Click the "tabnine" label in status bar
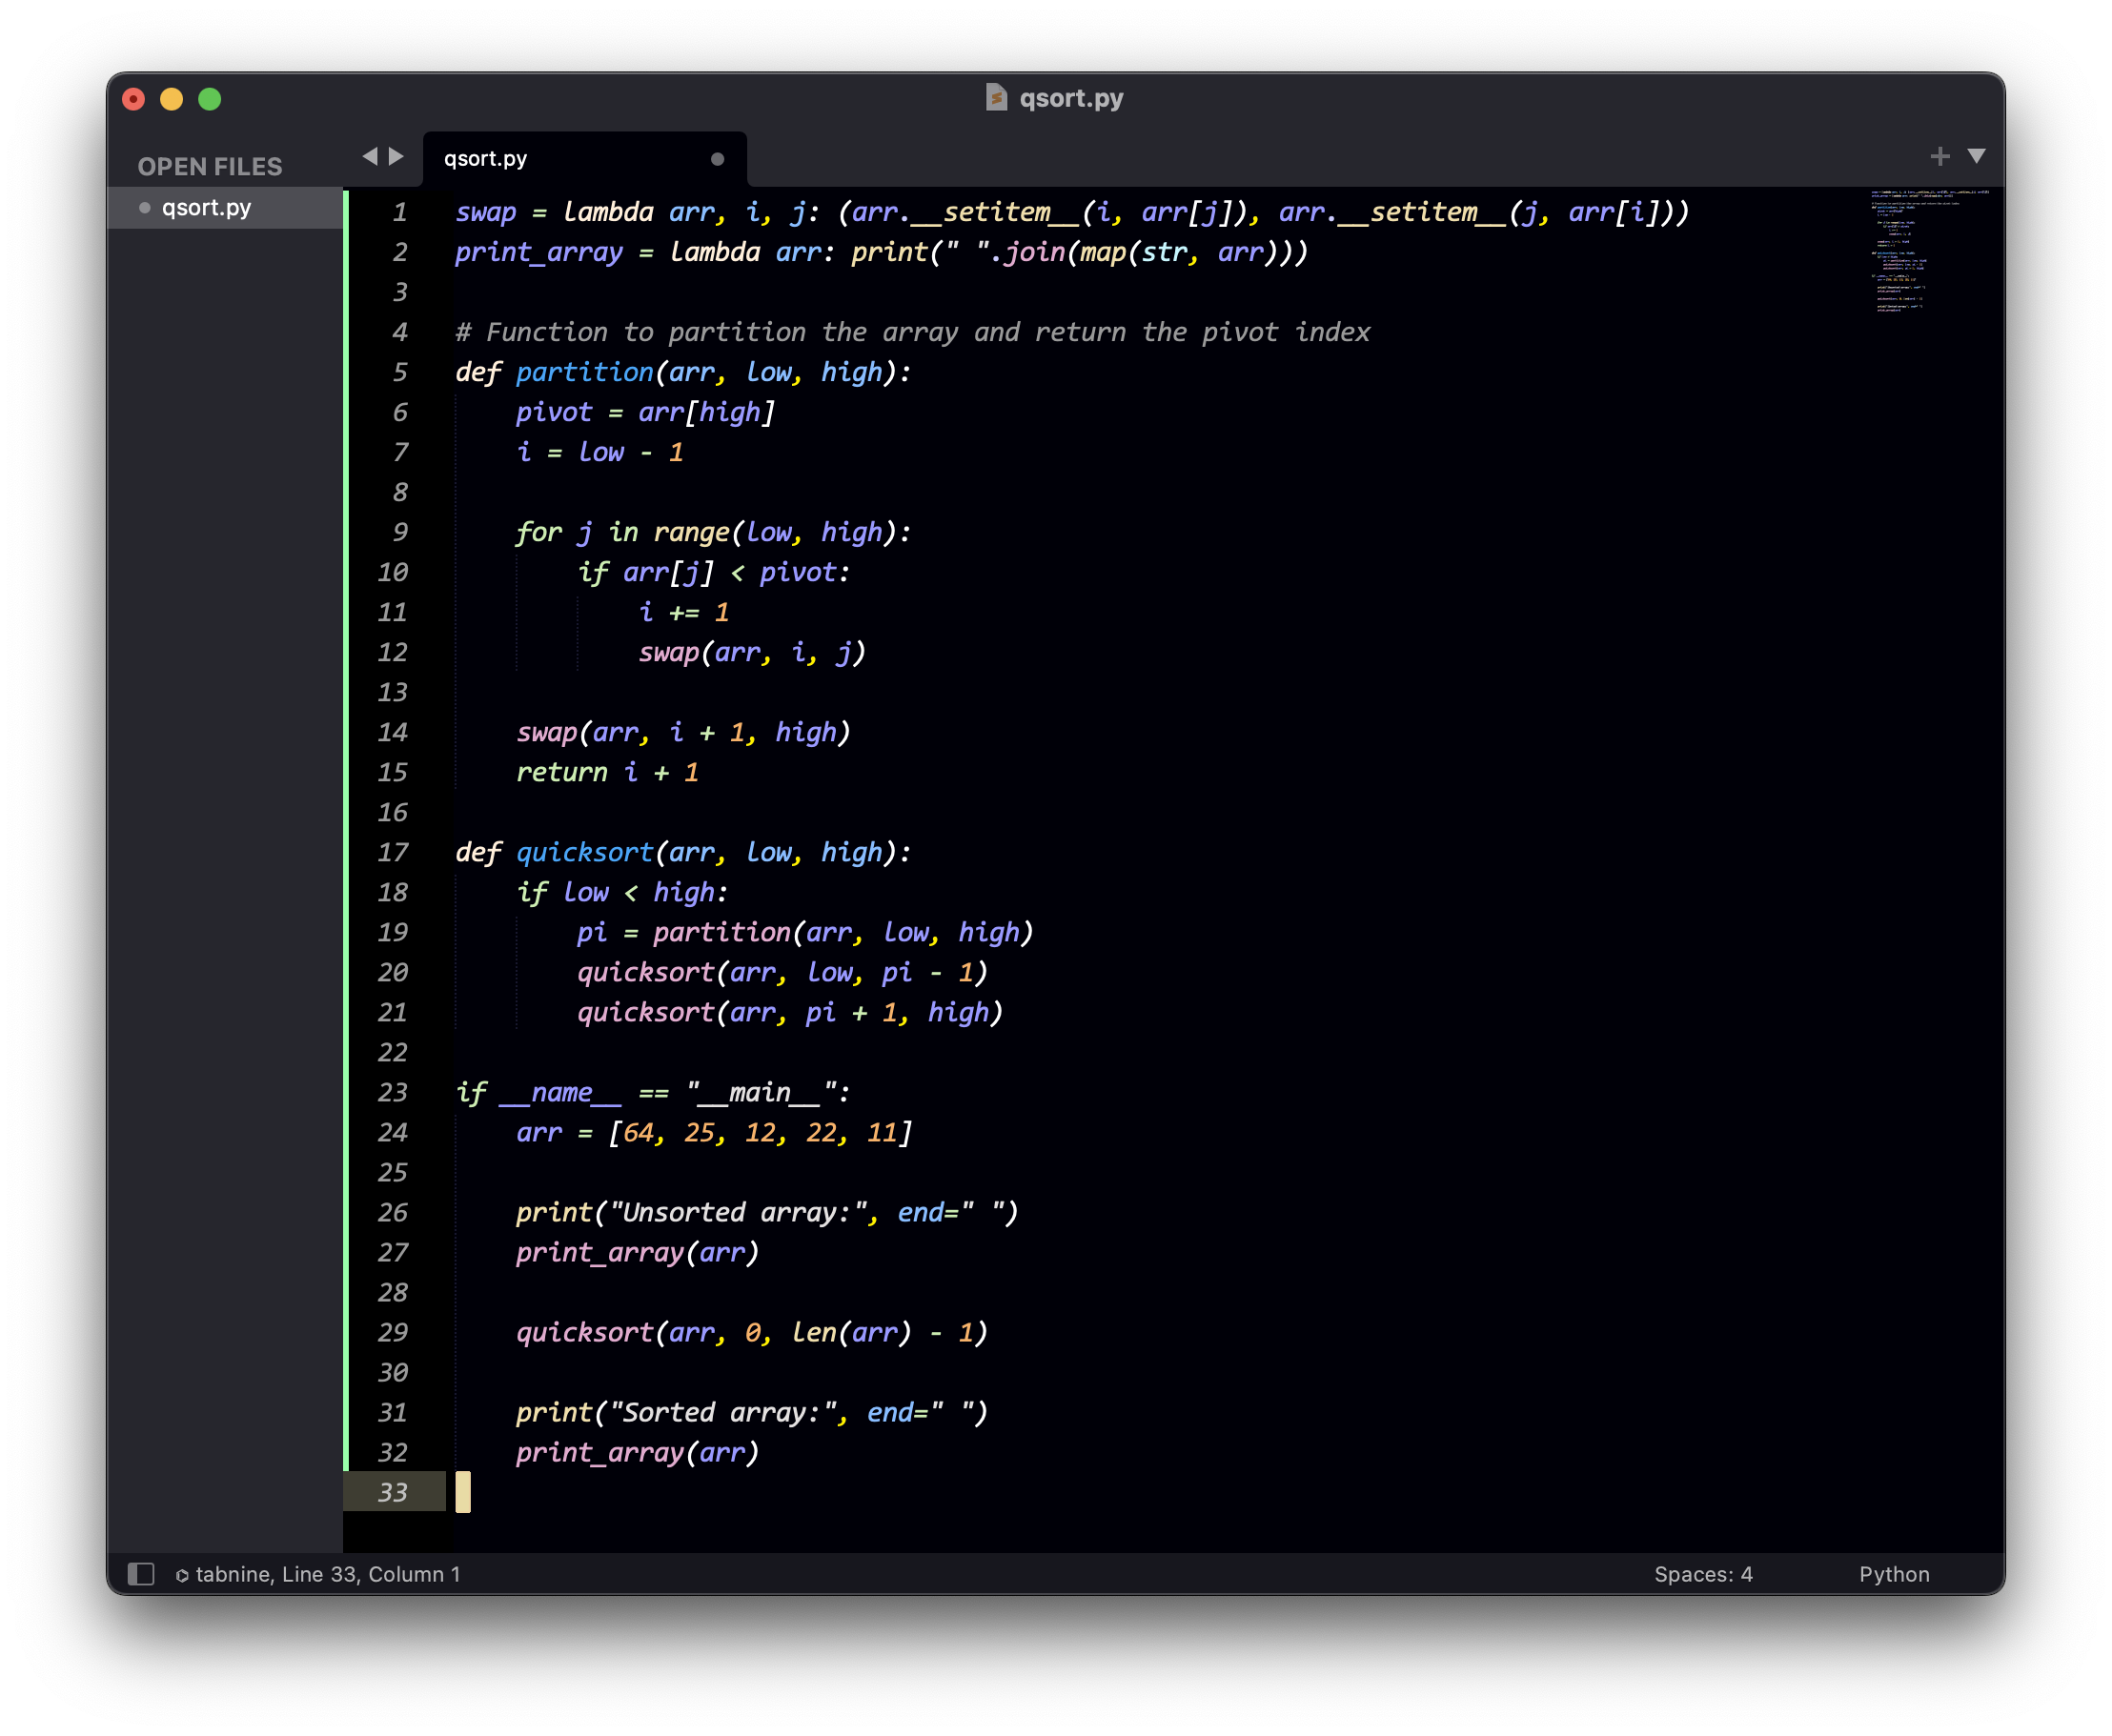 click(232, 1574)
